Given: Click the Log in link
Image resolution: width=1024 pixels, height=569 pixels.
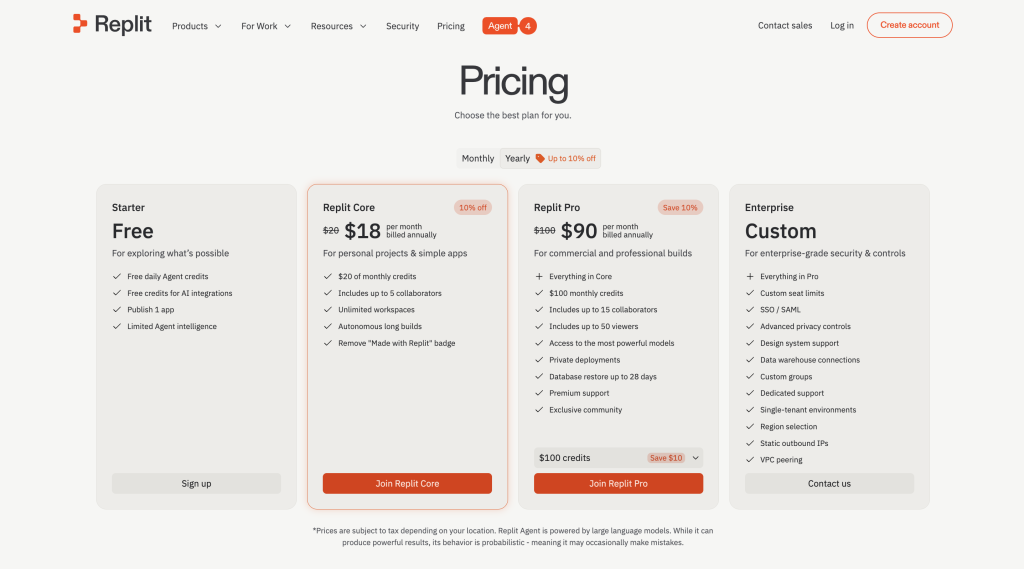Looking at the screenshot, I should pyautogui.click(x=842, y=26).
